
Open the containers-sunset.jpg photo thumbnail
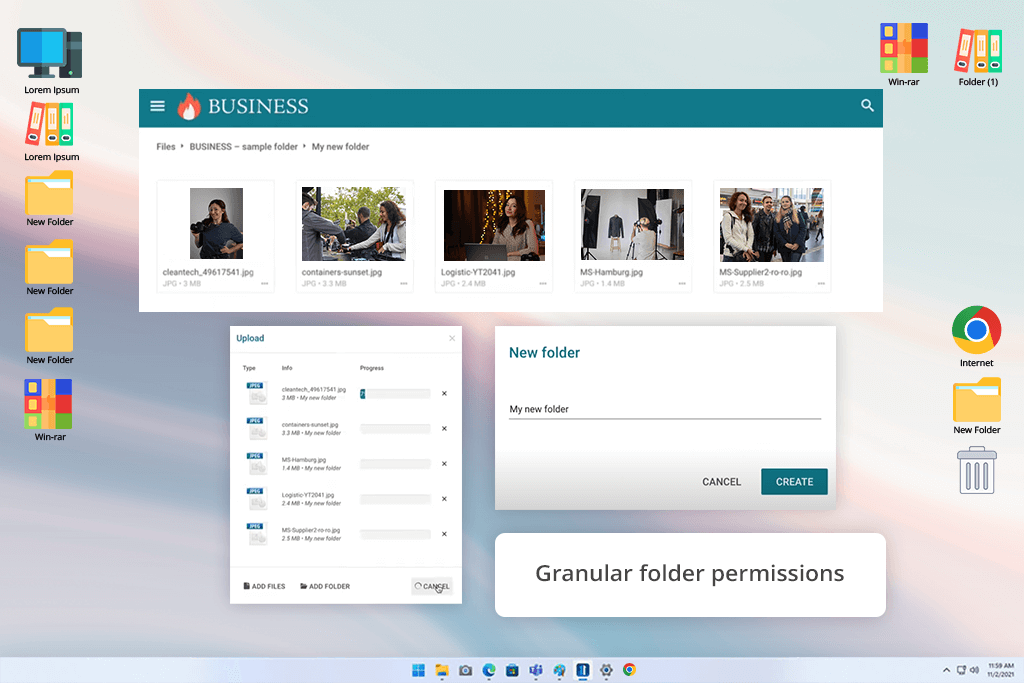353,224
